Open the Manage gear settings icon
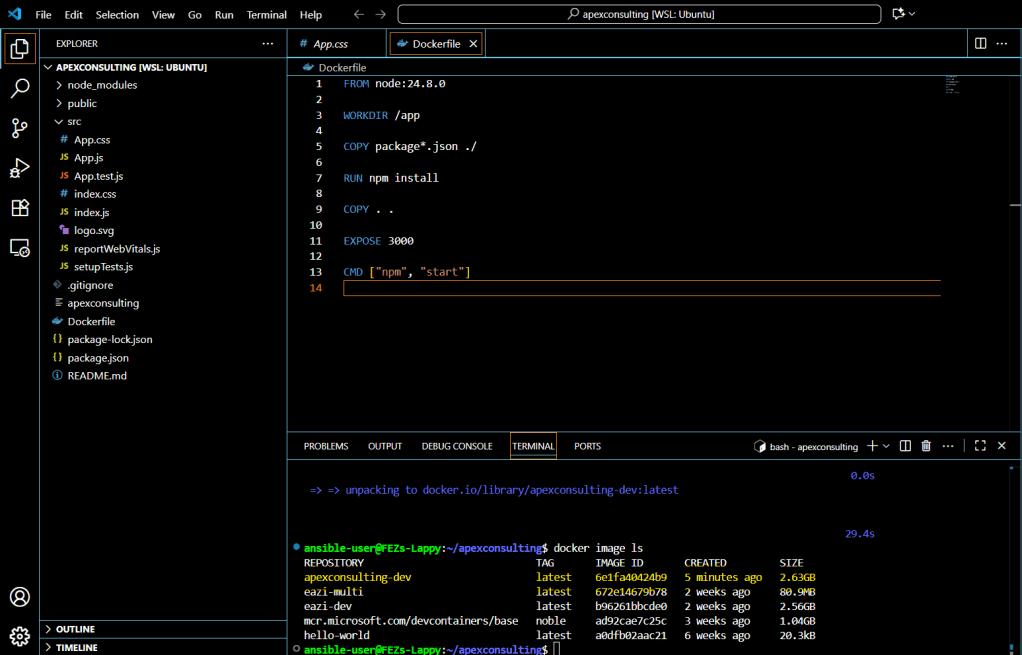This screenshot has width=1022, height=655. tap(20, 636)
